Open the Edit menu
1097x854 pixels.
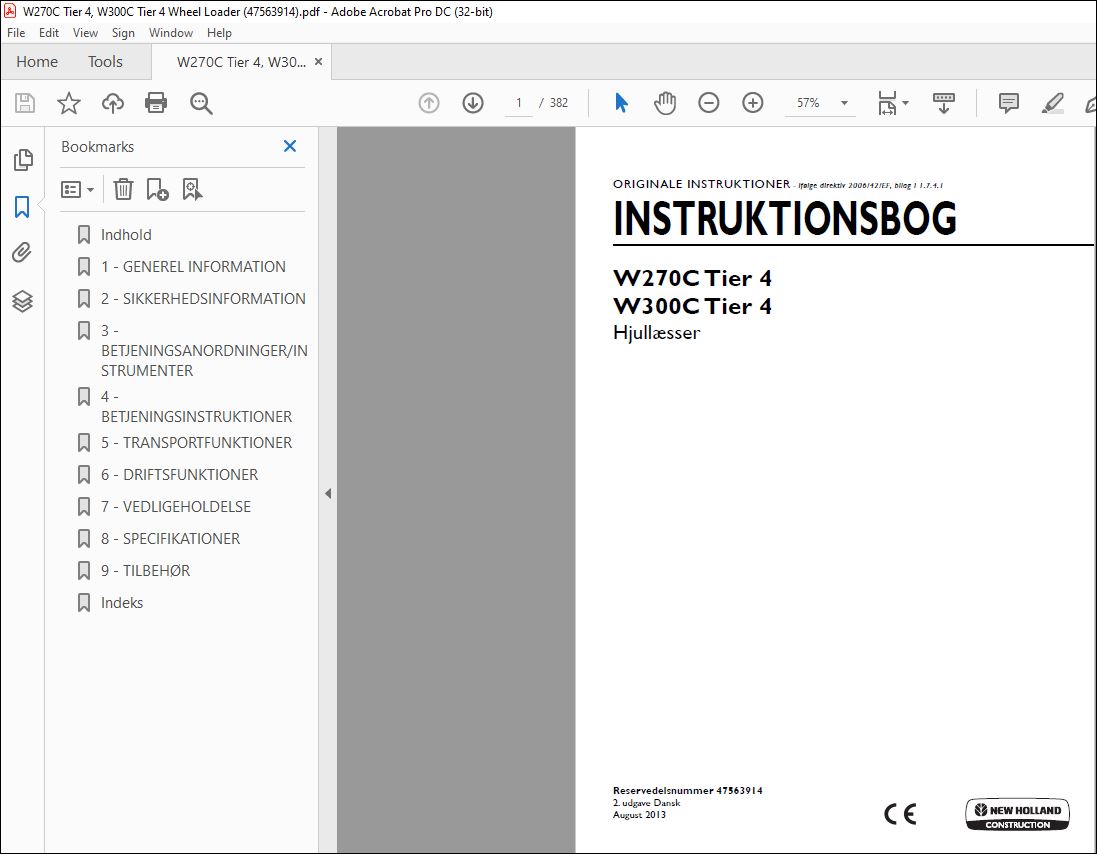click(x=49, y=33)
